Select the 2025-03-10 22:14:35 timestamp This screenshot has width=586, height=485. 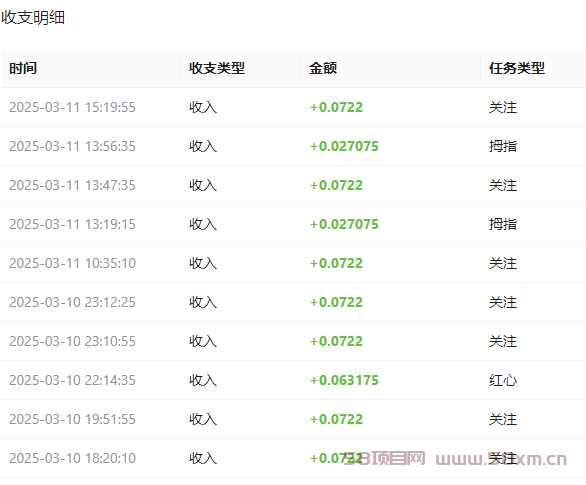pyautogui.click(x=72, y=380)
